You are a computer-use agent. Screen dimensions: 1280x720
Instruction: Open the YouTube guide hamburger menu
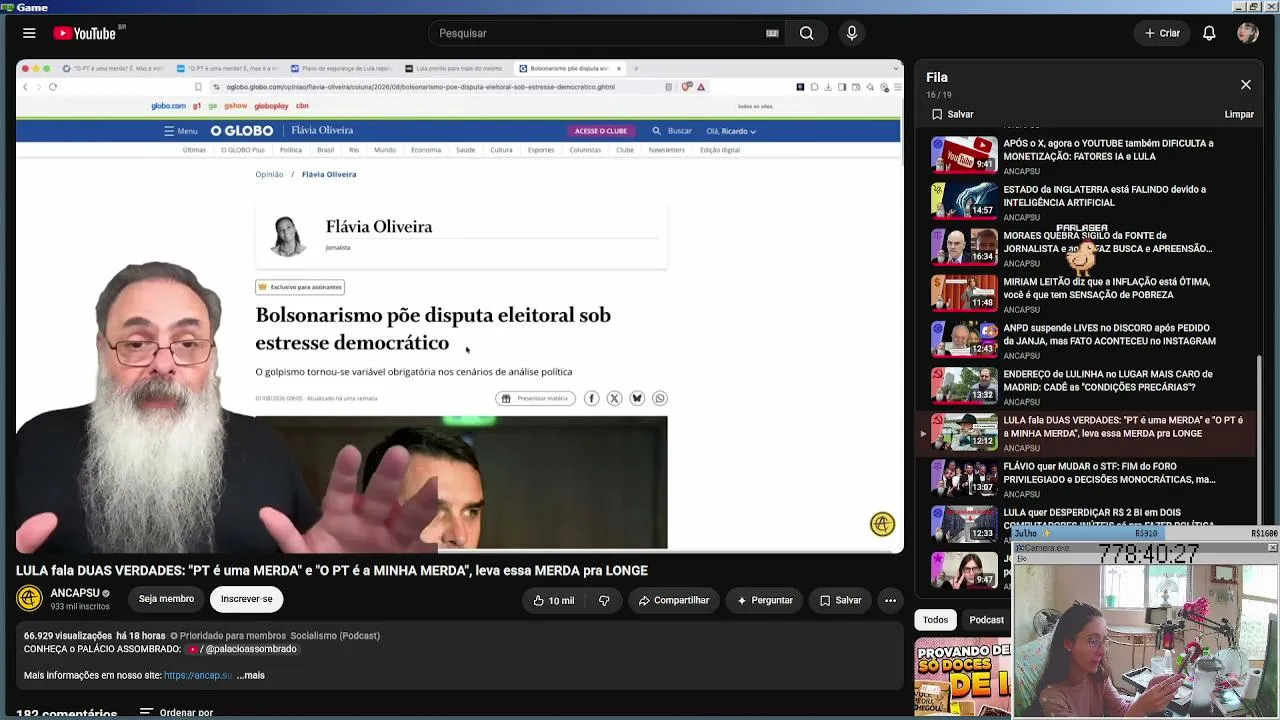click(x=29, y=33)
